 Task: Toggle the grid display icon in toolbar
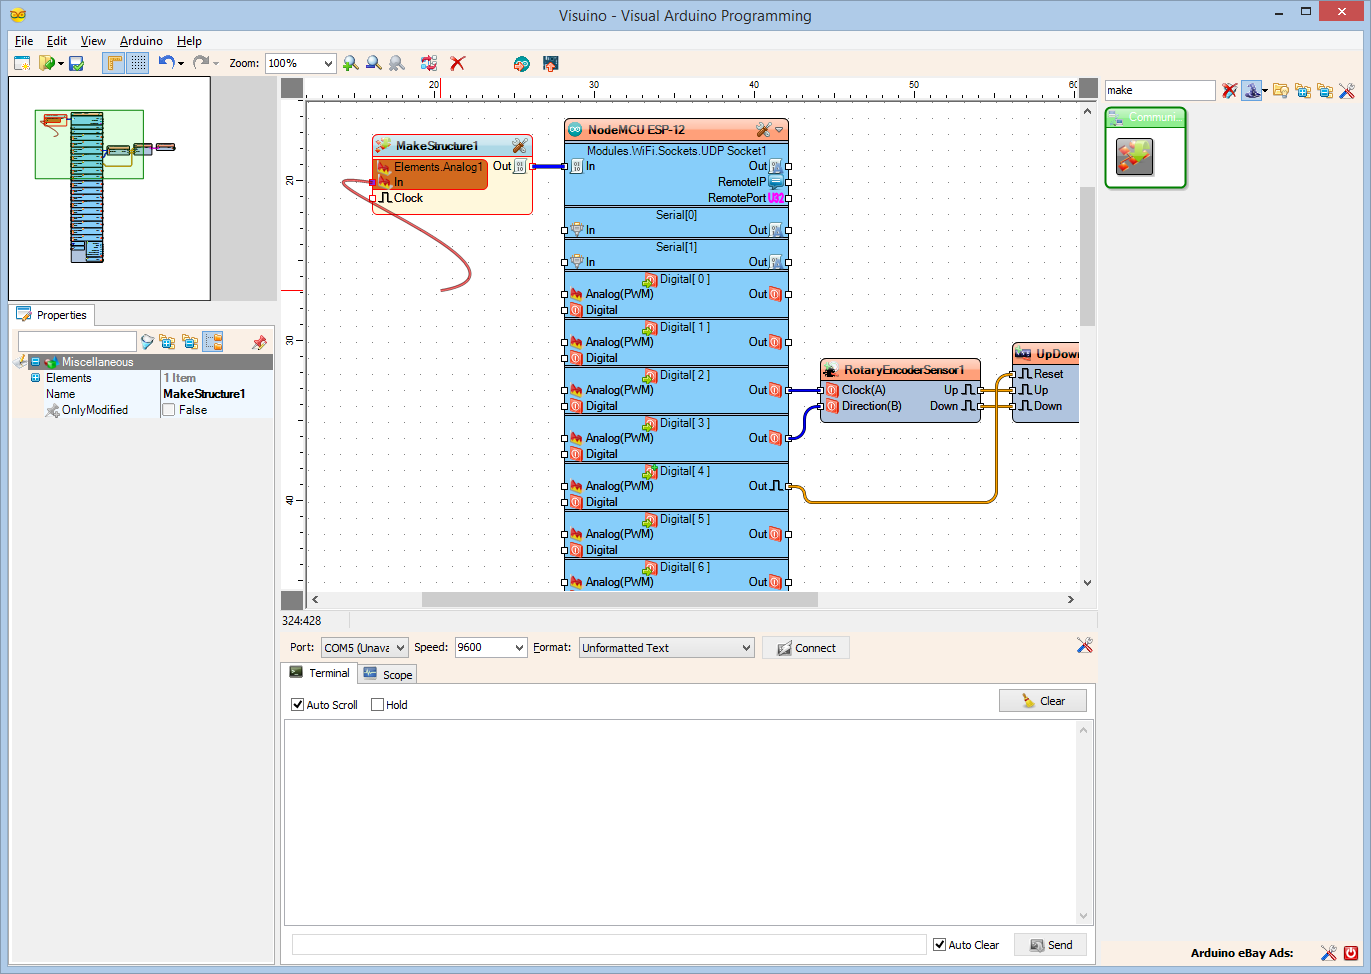click(137, 63)
